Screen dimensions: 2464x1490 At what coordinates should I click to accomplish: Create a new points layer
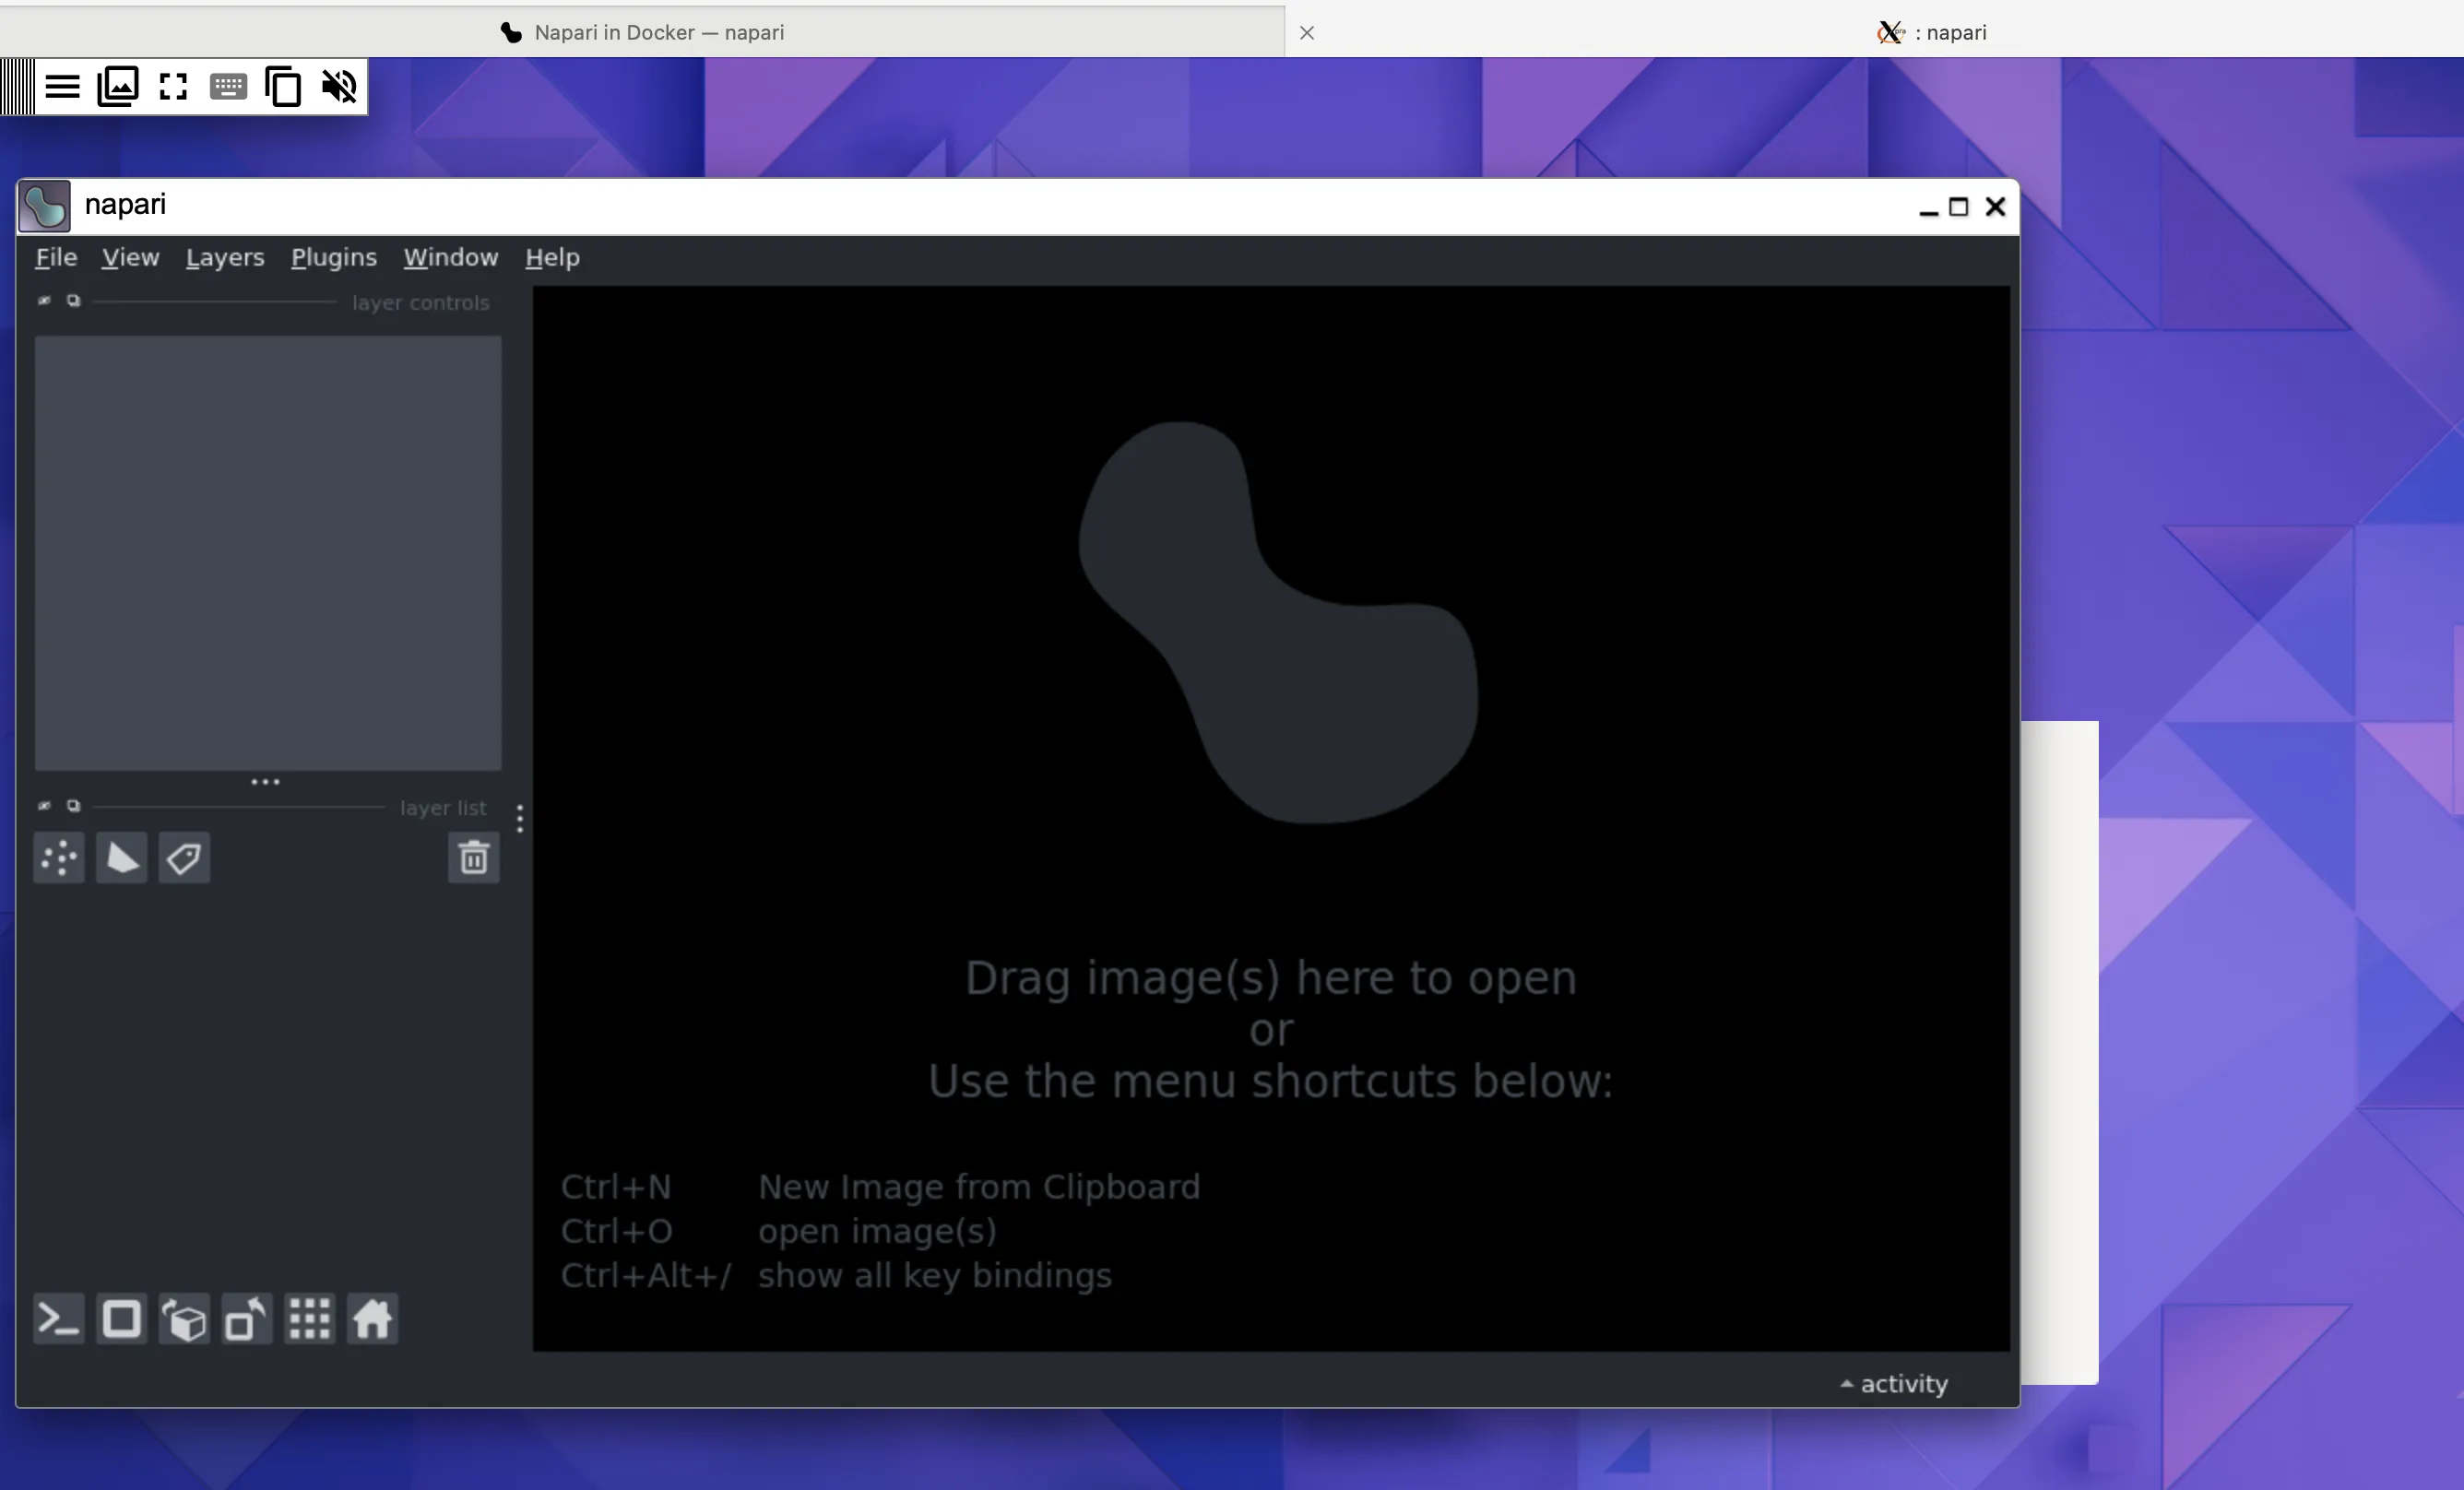(x=59, y=858)
